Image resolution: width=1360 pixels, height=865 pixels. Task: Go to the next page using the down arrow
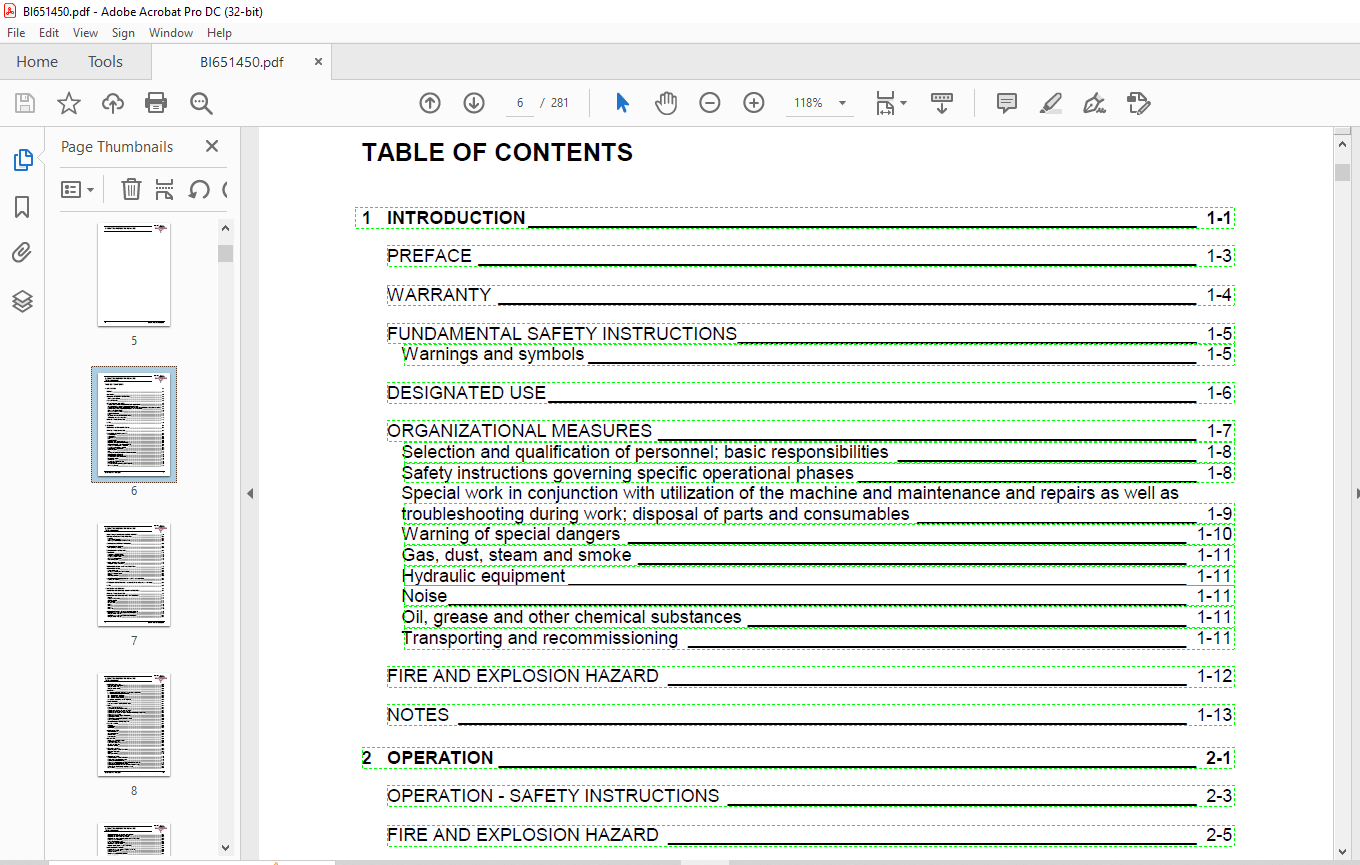(474, 103)
